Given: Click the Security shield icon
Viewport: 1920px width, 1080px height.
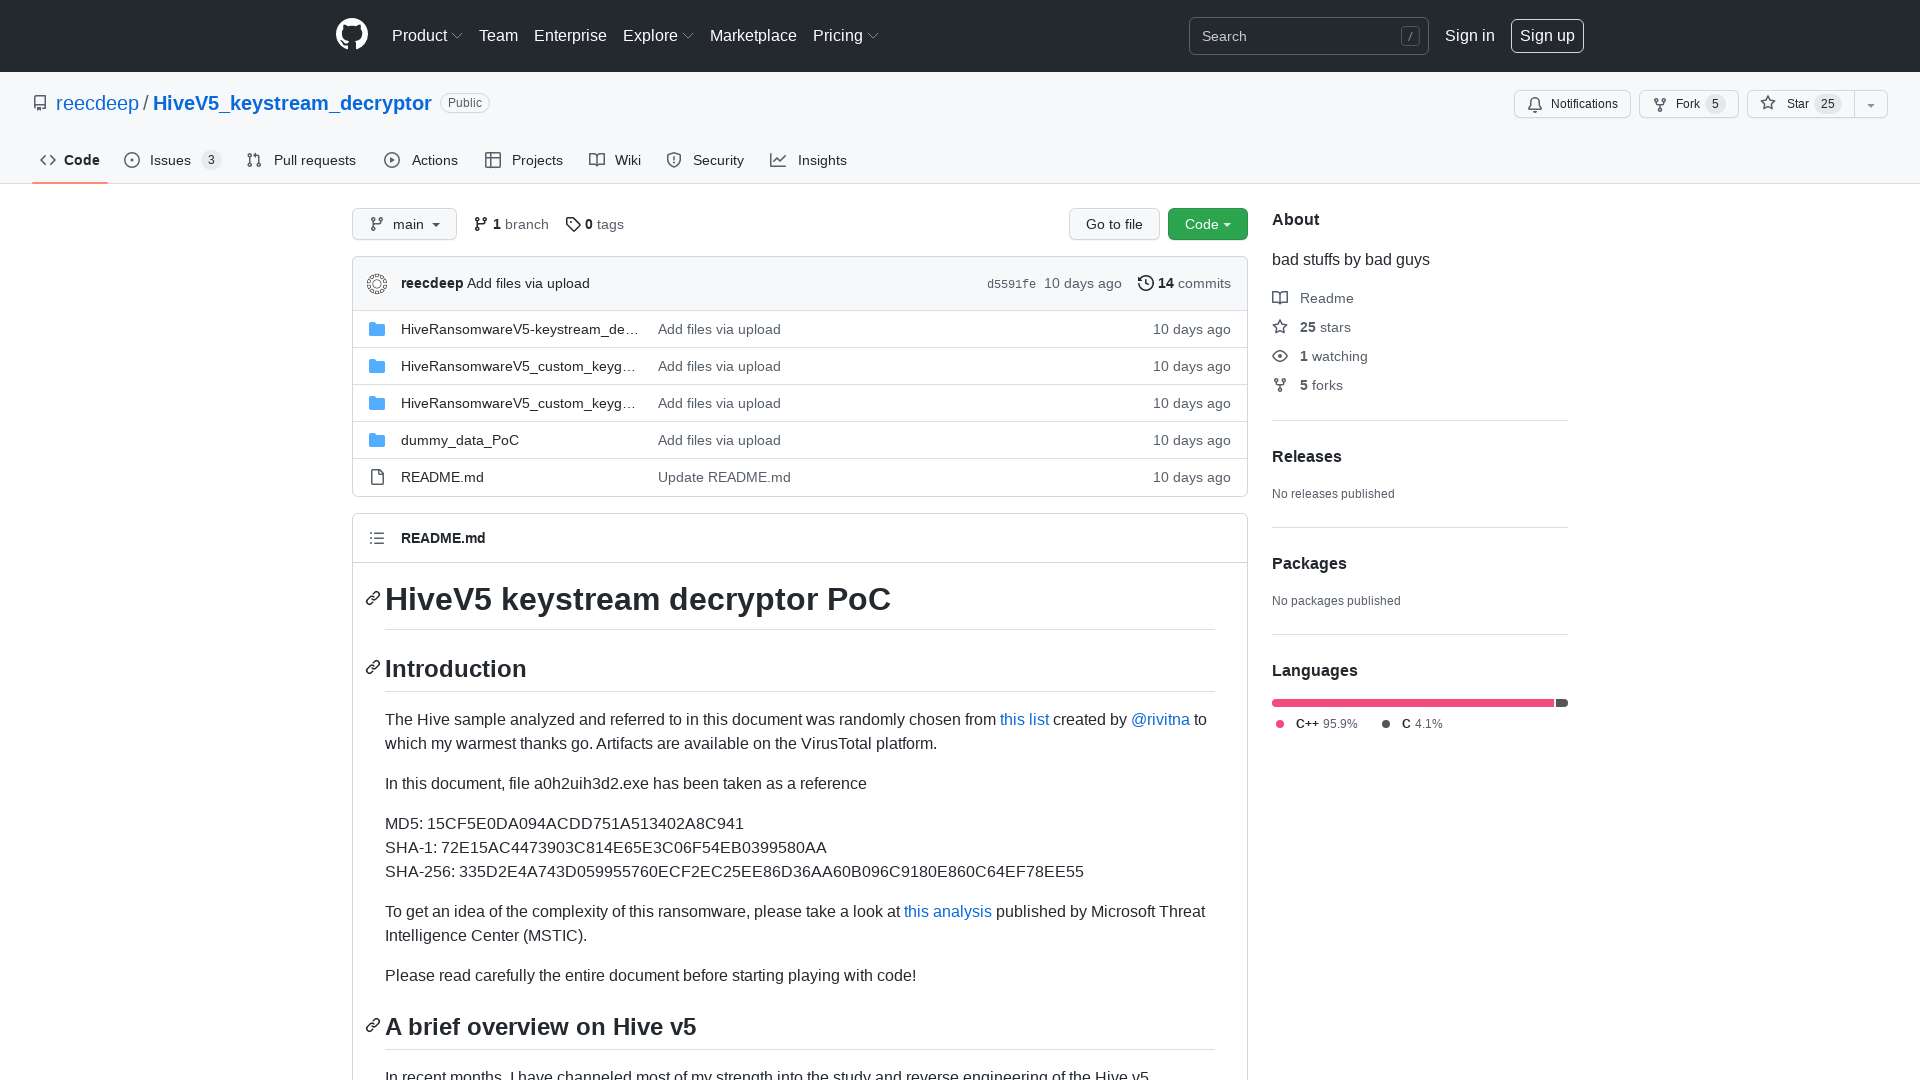Looking at the screenshot, I should (x=673, y=160).
